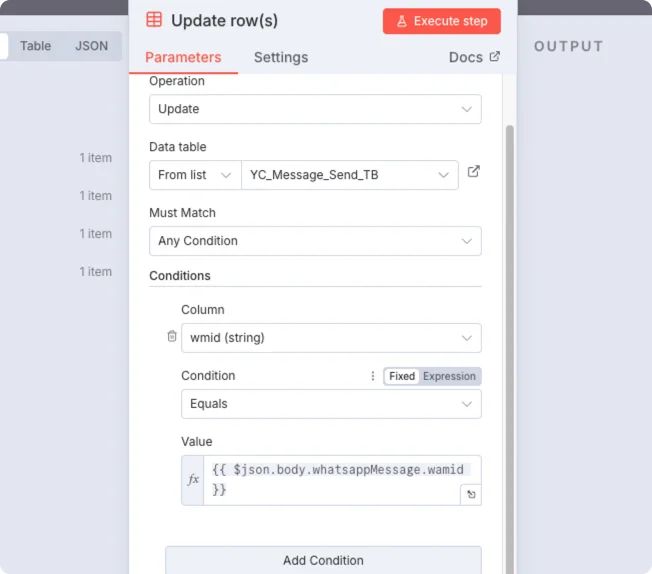Open the Condition options three-dot menu
Image resolution: width=652 pixels, height=574 pixels.
pyautogui.click(x=373, y=376)
